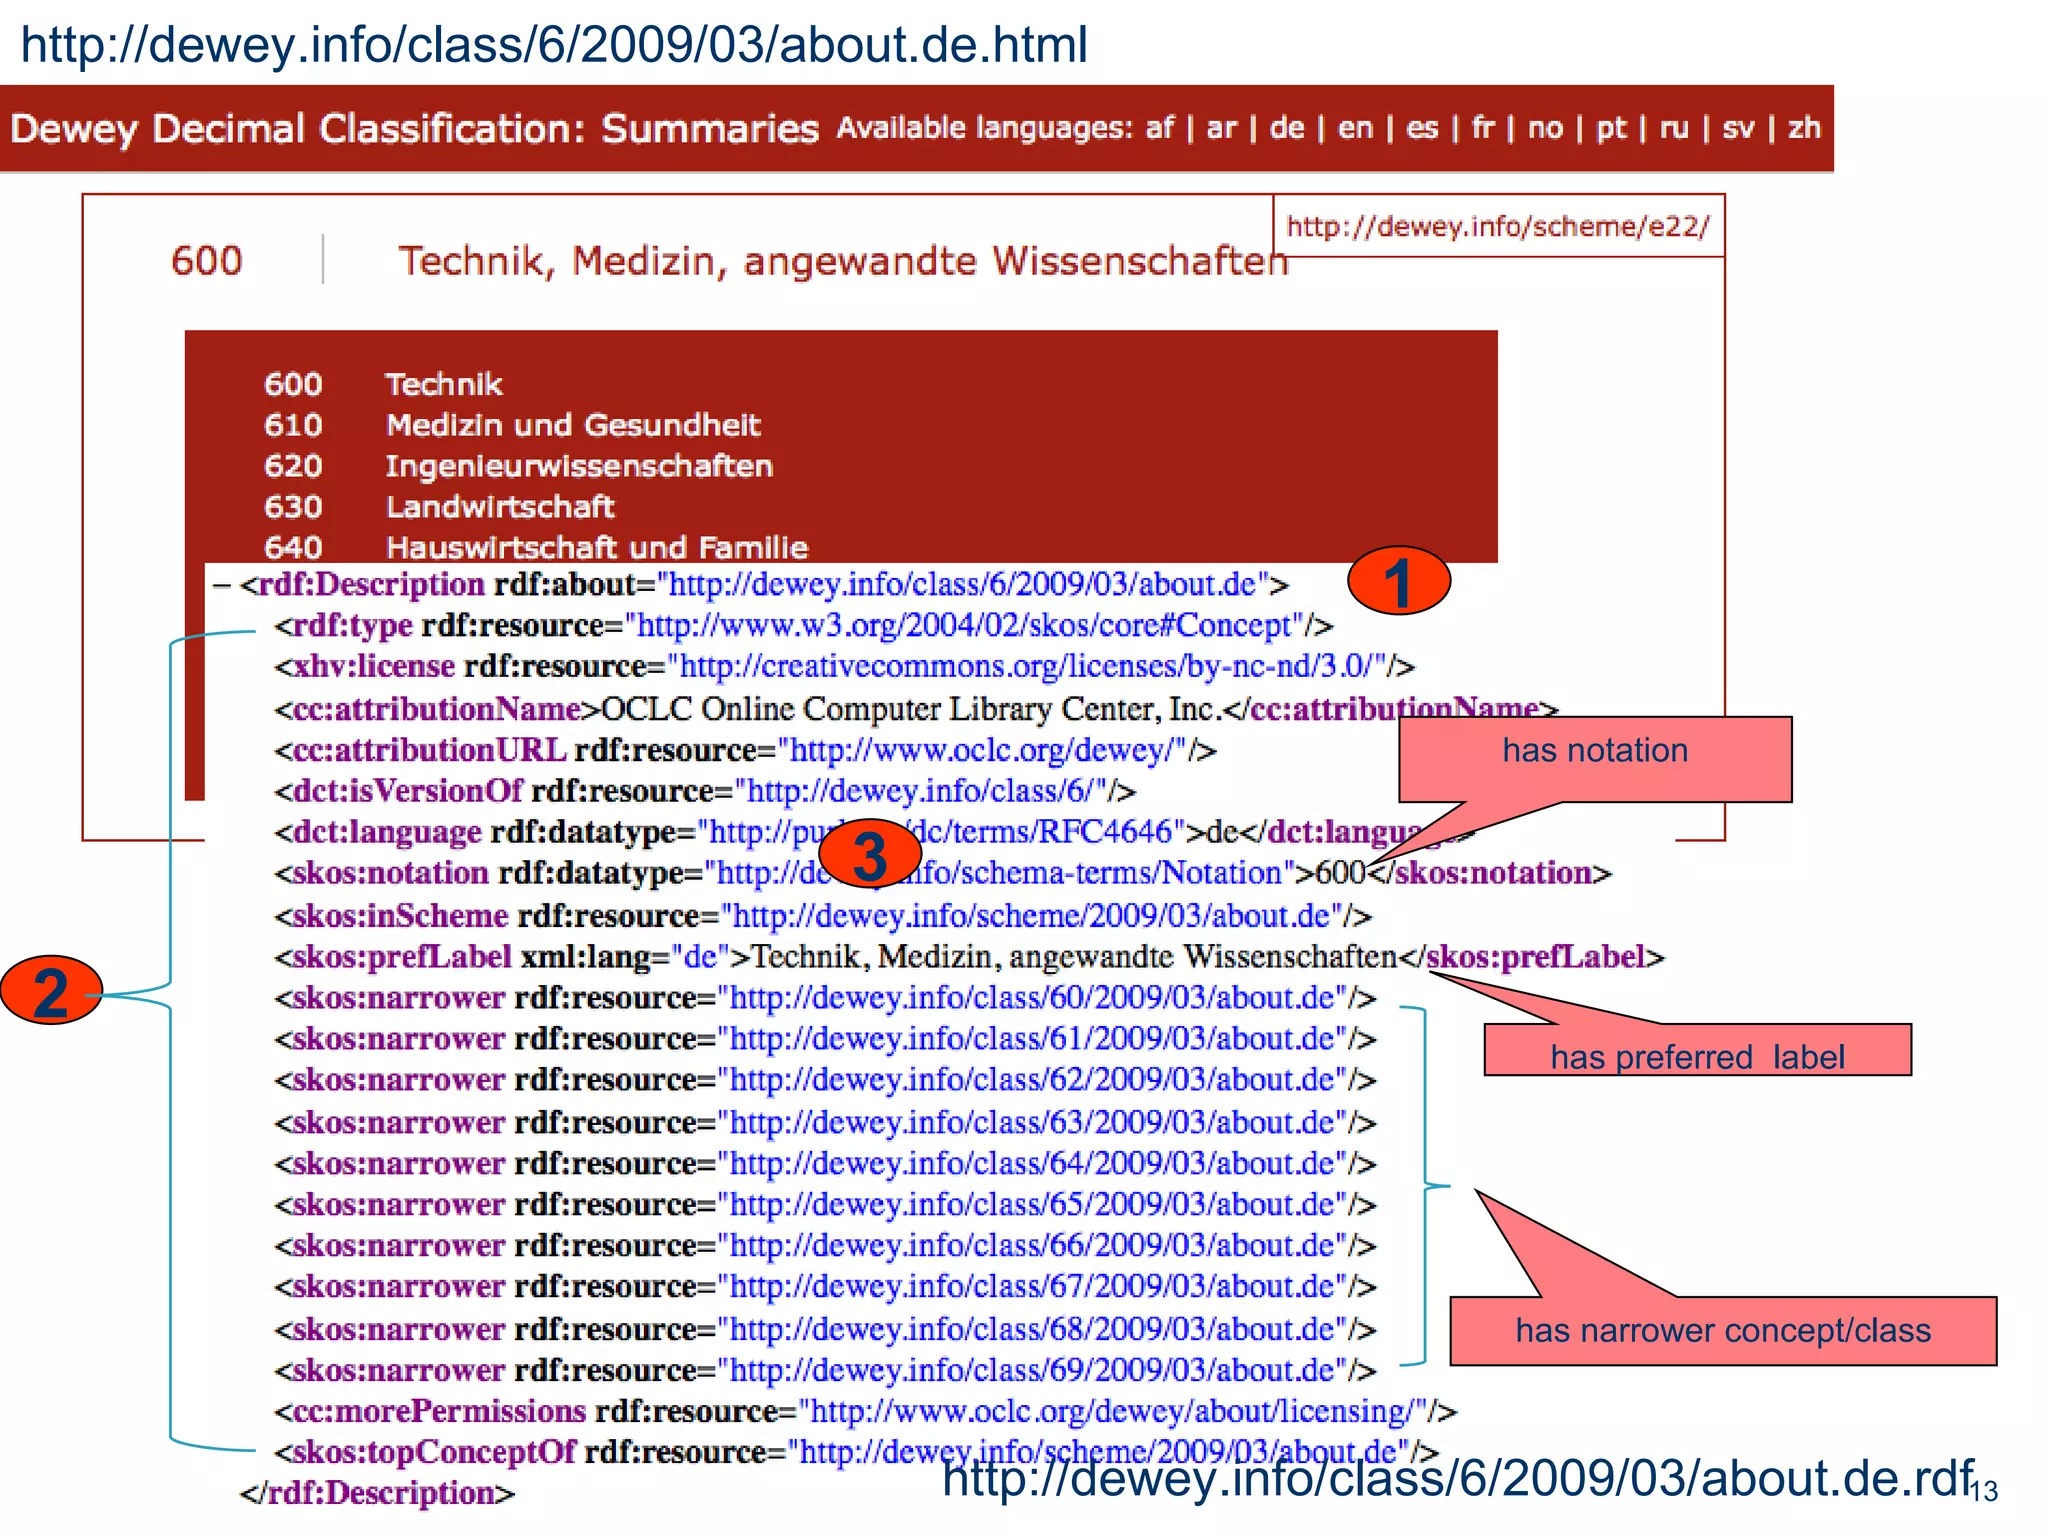2048x1536 pixels.
Task: Select skos:narrower class/67 line
Action: click(826, 1288)
